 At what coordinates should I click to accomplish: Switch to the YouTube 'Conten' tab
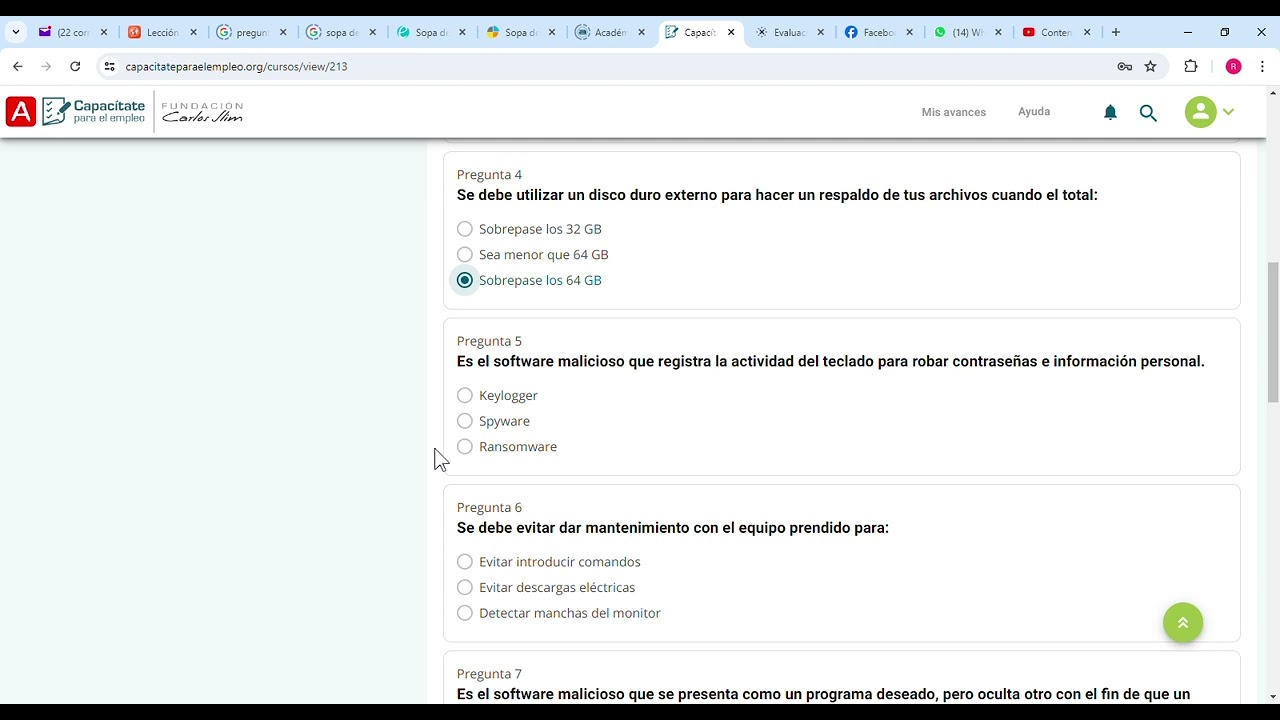coord(1056,32)
